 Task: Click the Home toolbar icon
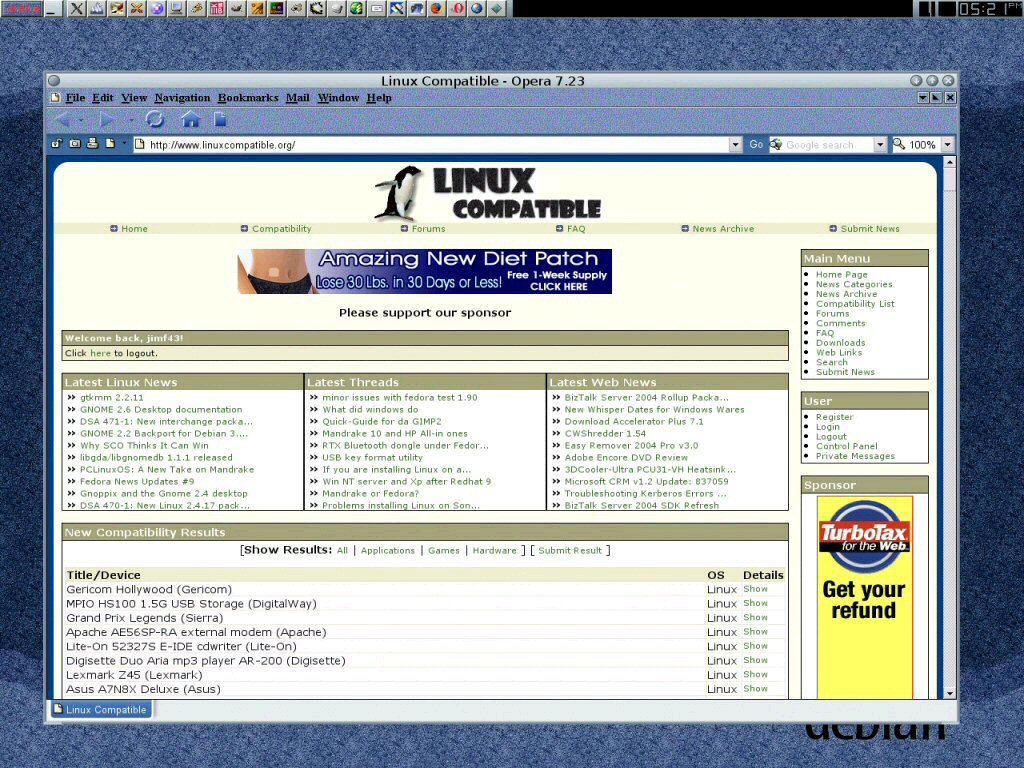tap(190, 120)
